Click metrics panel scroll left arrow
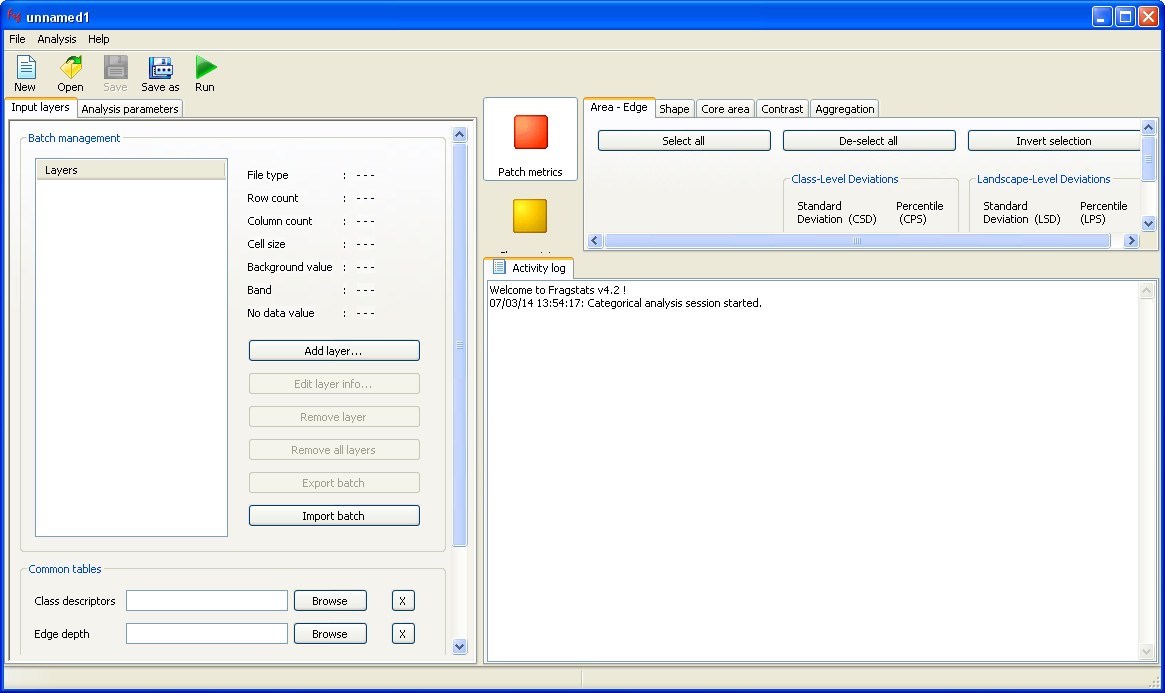This screenshot has height=693, width=1165. (594, 241)
